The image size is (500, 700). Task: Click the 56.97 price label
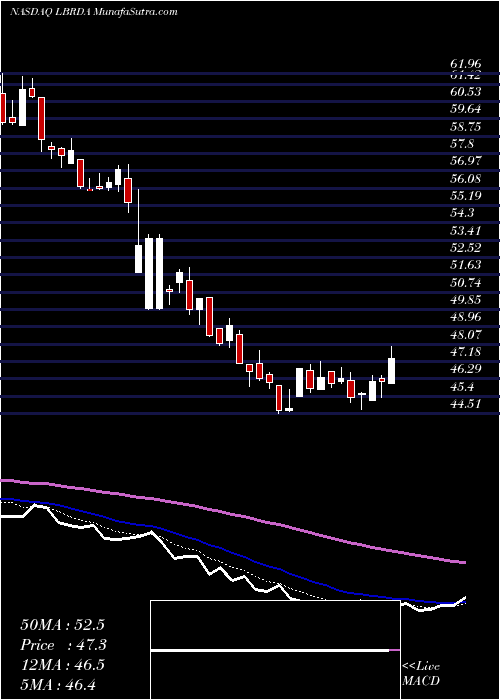[466, 162]
